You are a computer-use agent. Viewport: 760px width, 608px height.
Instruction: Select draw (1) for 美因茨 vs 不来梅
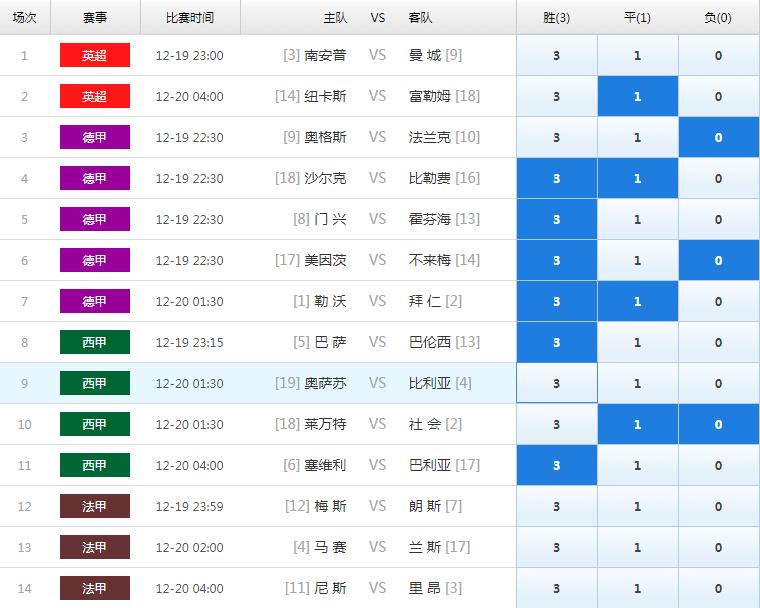pos(637,260)
